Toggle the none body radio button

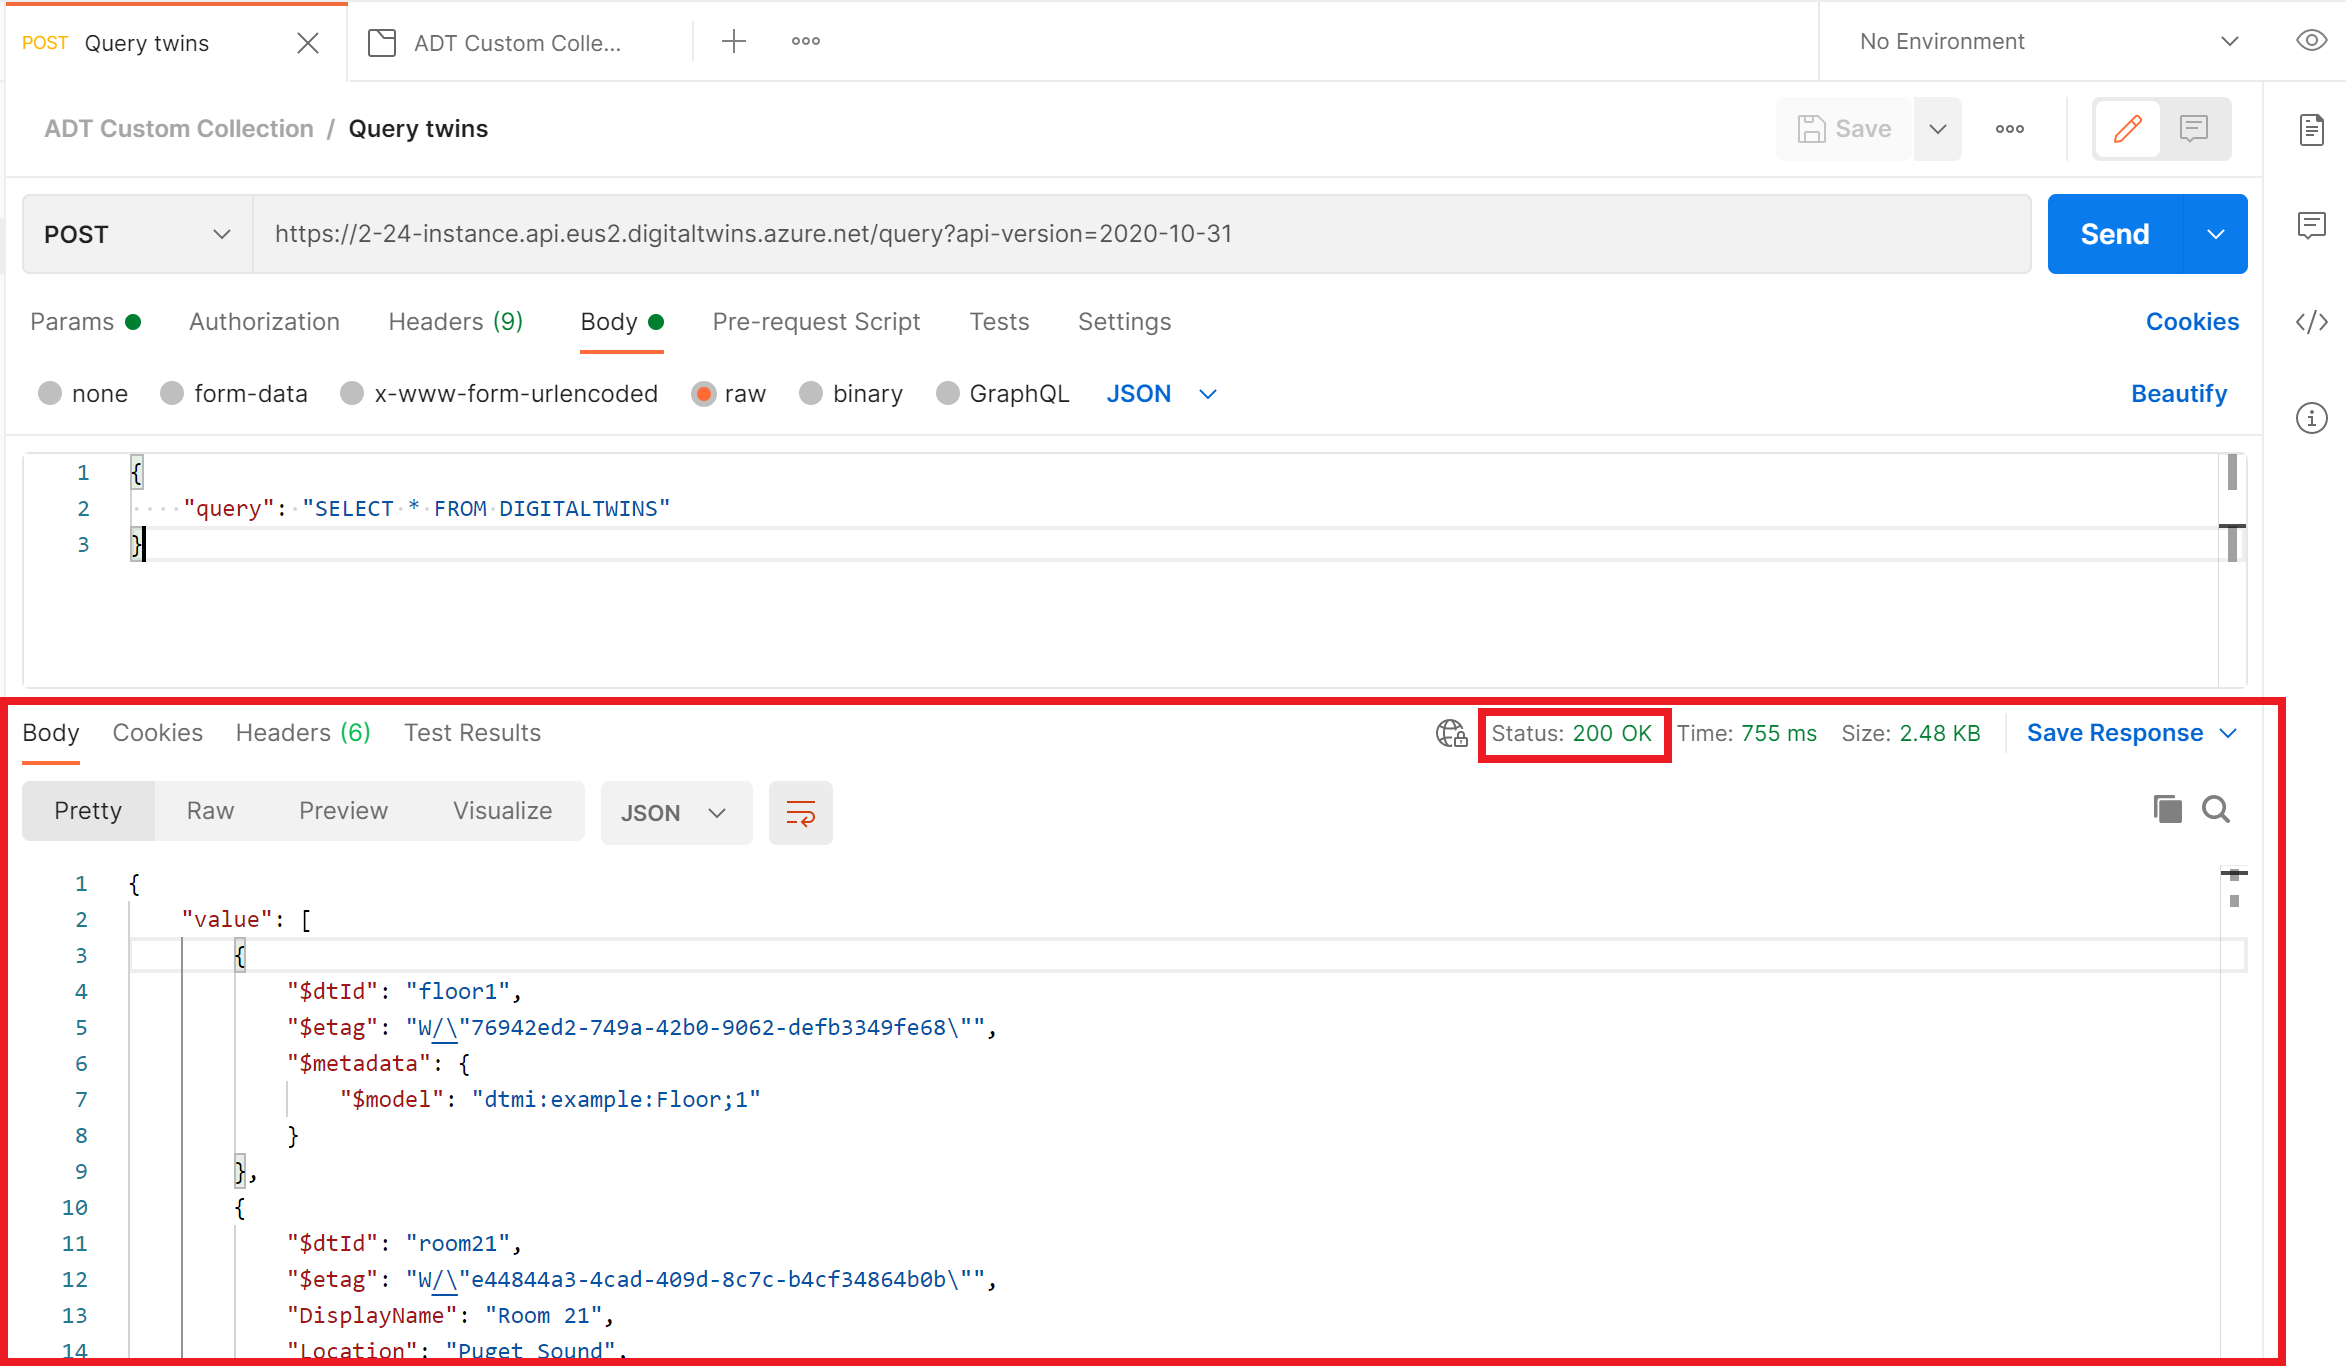click(x=51, y=393)
